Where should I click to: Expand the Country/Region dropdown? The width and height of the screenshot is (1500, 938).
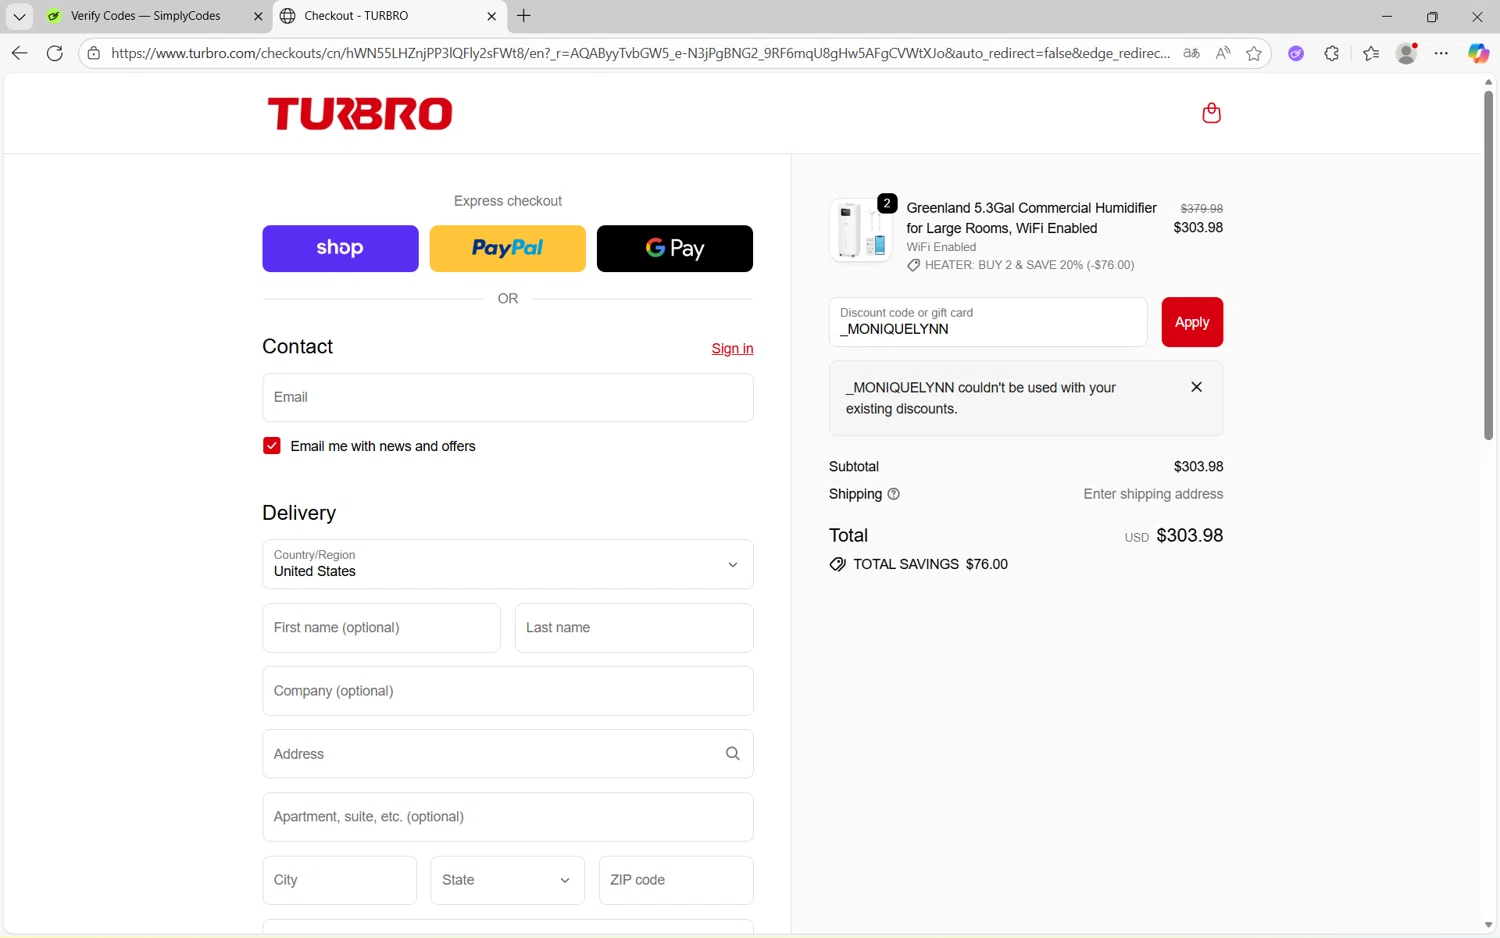[508, 564]
